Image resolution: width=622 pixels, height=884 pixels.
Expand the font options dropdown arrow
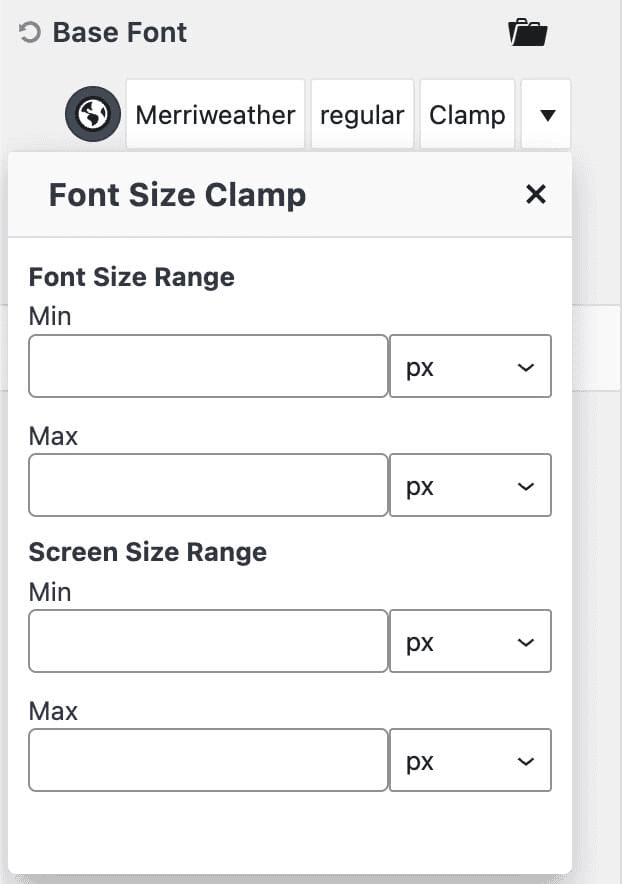[546, 114]
